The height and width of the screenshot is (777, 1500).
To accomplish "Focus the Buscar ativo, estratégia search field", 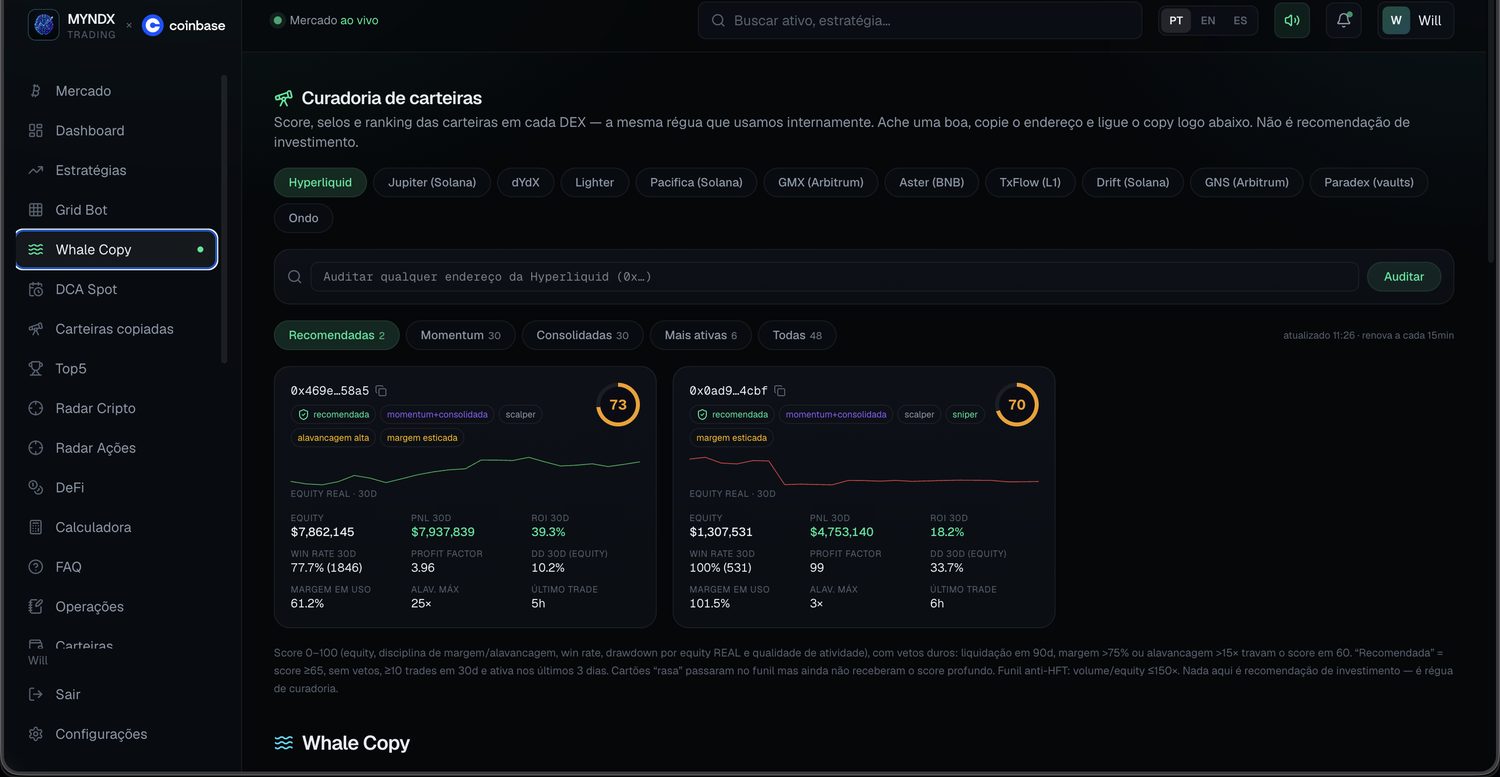I will click(x=920, y=20).
